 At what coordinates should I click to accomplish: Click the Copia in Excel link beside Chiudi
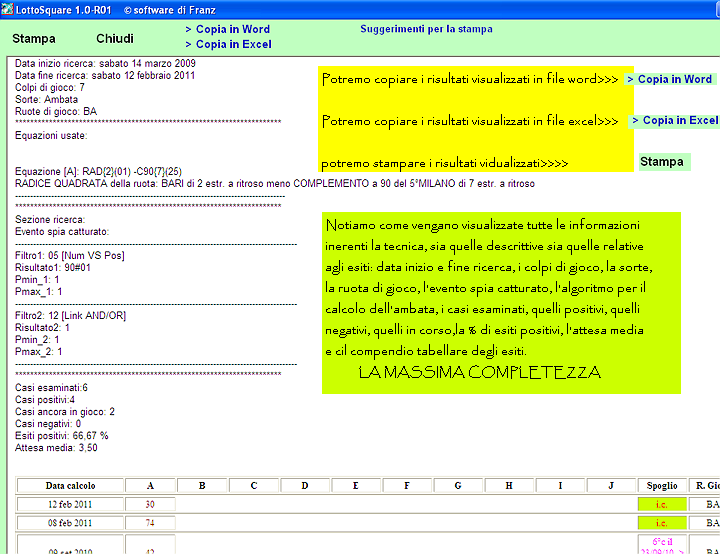point(229,44)
